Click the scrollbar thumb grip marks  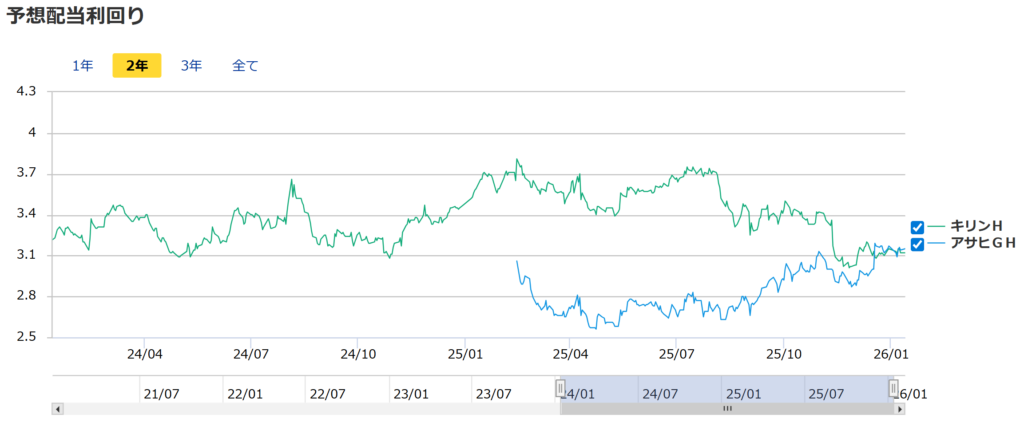pos(727,409)
